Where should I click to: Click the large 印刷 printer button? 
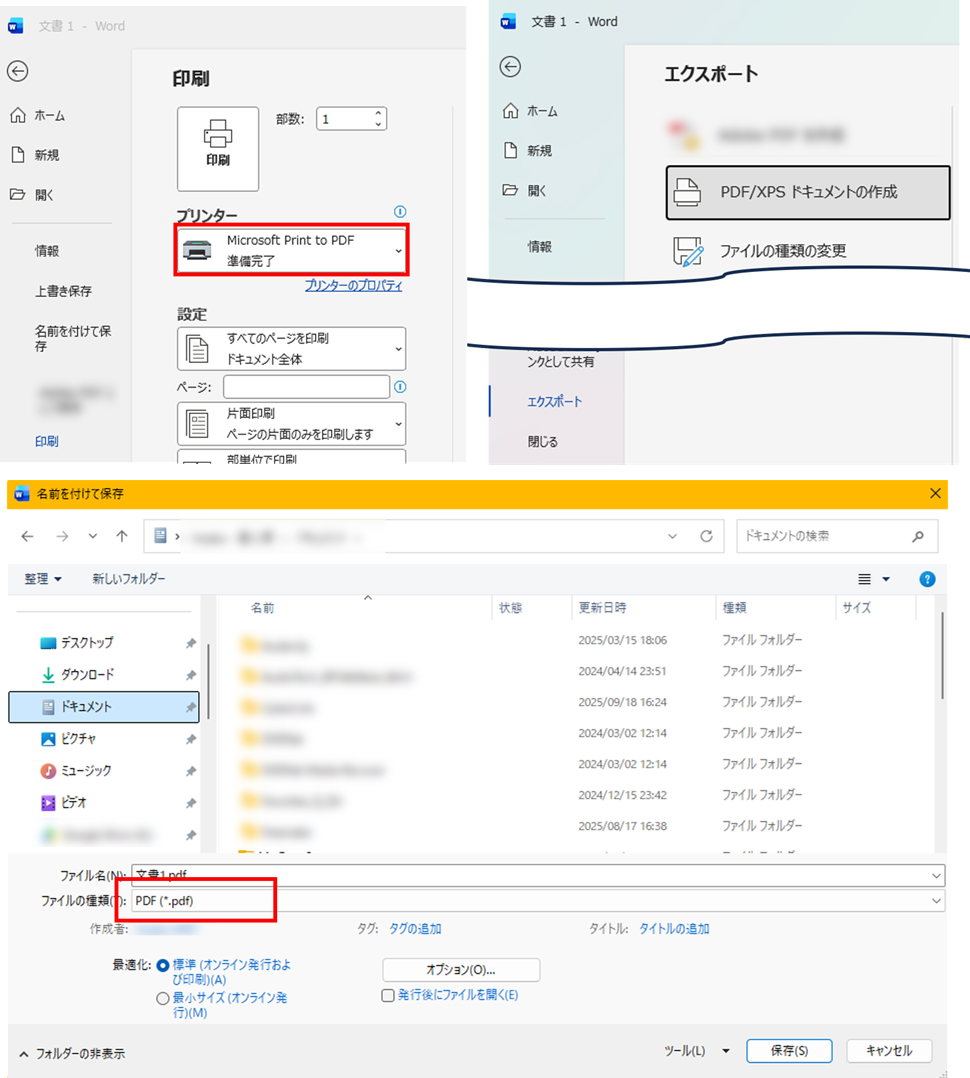[218, 148]
